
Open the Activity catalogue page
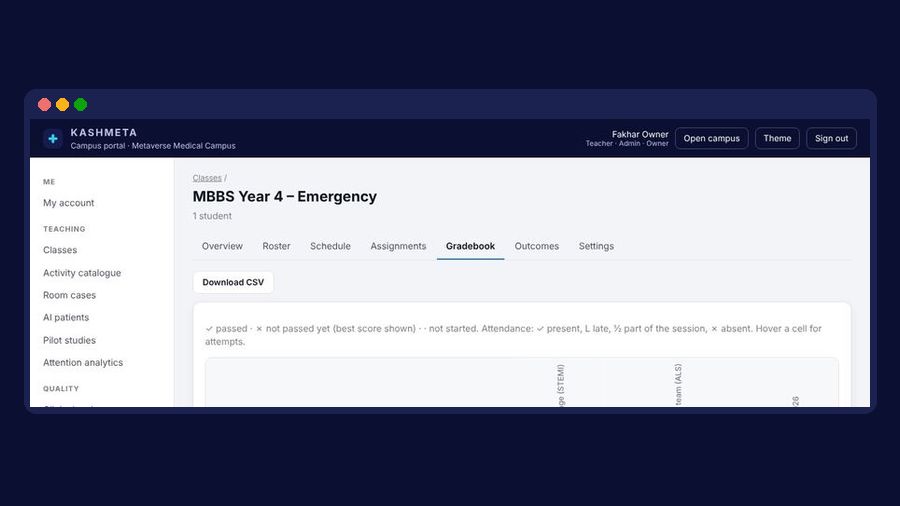coord(82,273)
